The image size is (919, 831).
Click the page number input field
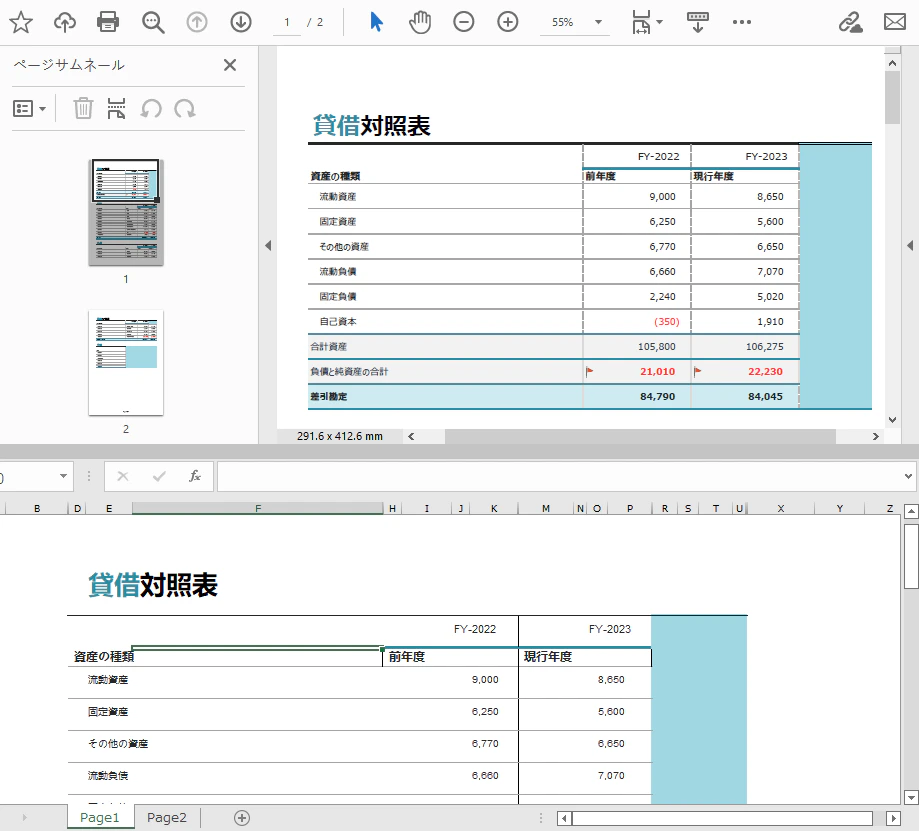(x=286, y=21)
